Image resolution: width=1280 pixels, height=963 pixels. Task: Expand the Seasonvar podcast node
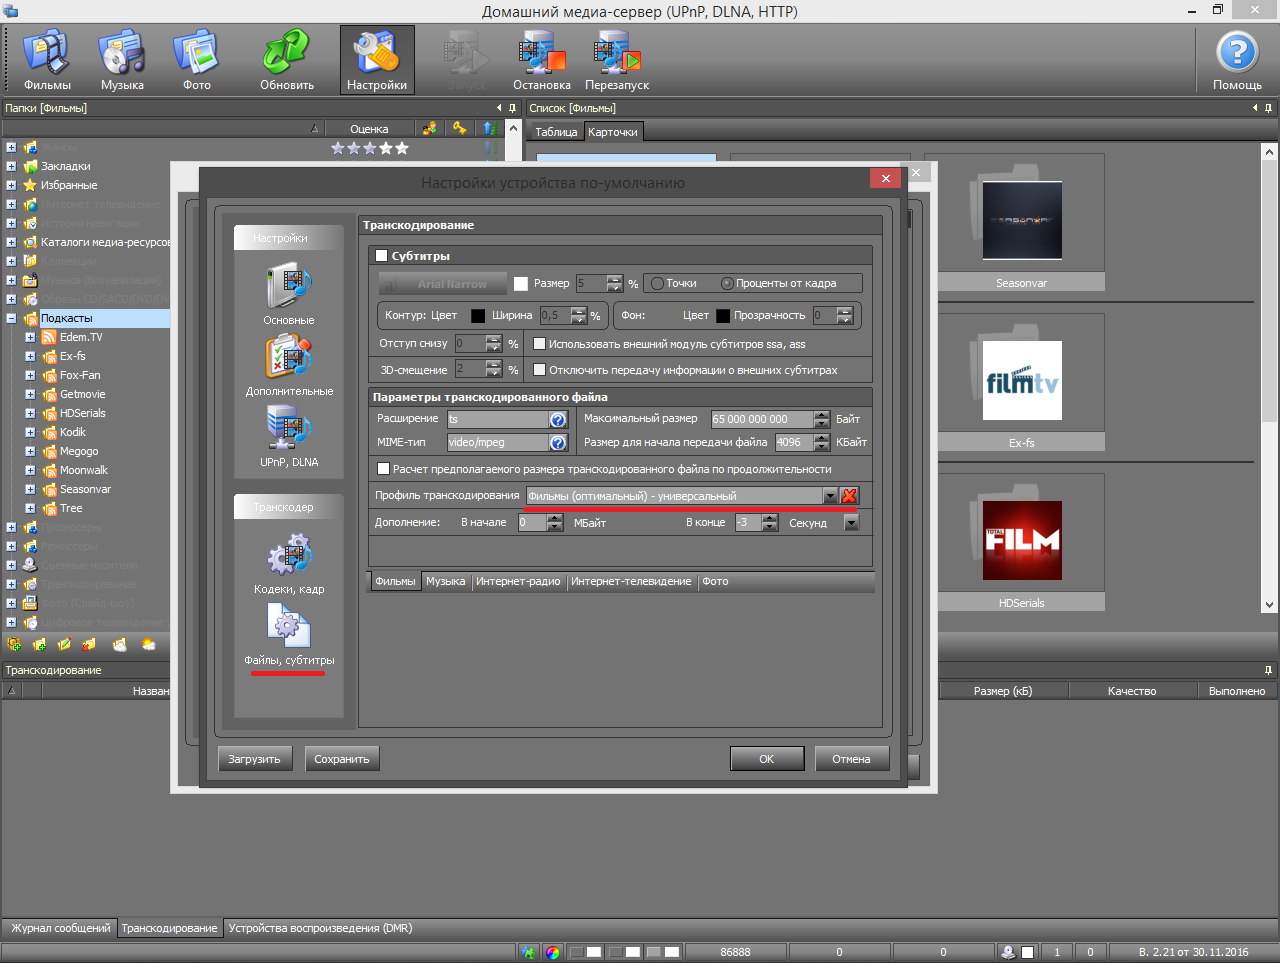click(30, 489)
